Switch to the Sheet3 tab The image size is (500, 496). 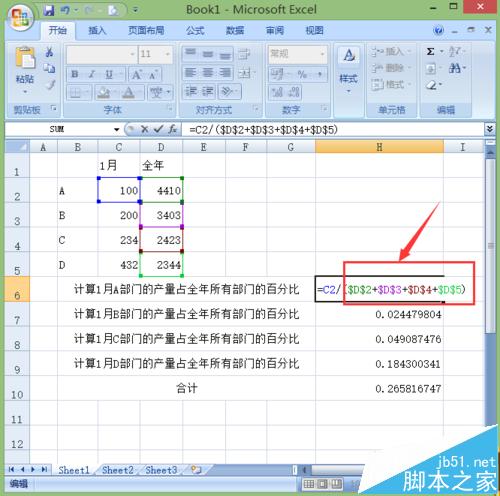[161, 470]
